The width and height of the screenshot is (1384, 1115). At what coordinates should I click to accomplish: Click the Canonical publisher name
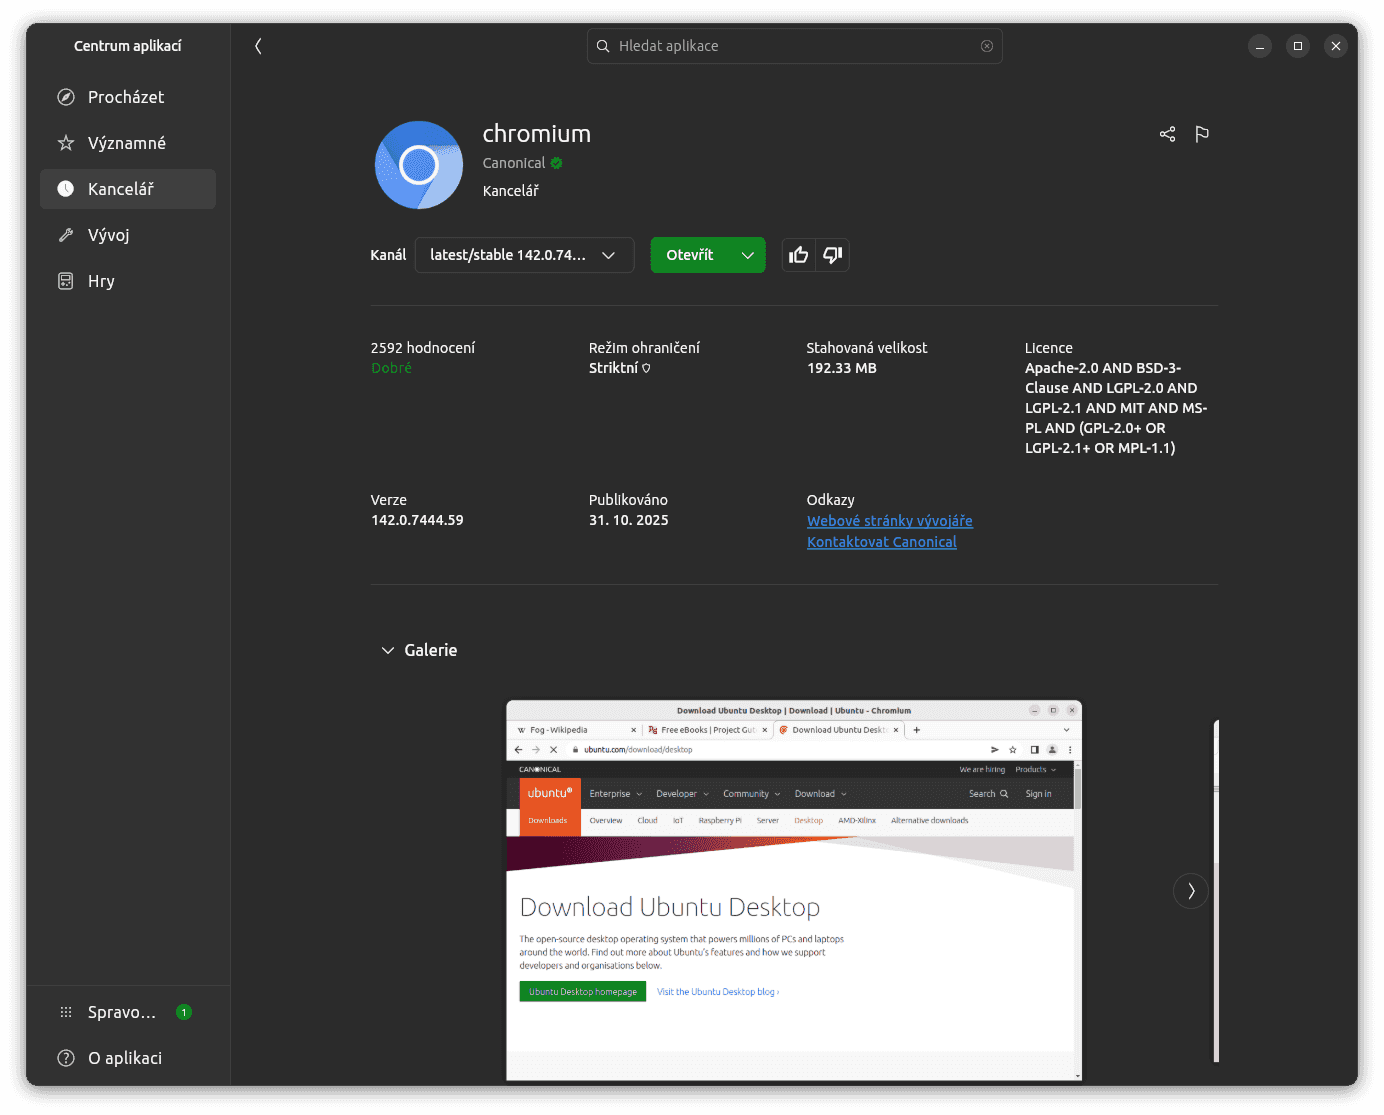point(514,163)
